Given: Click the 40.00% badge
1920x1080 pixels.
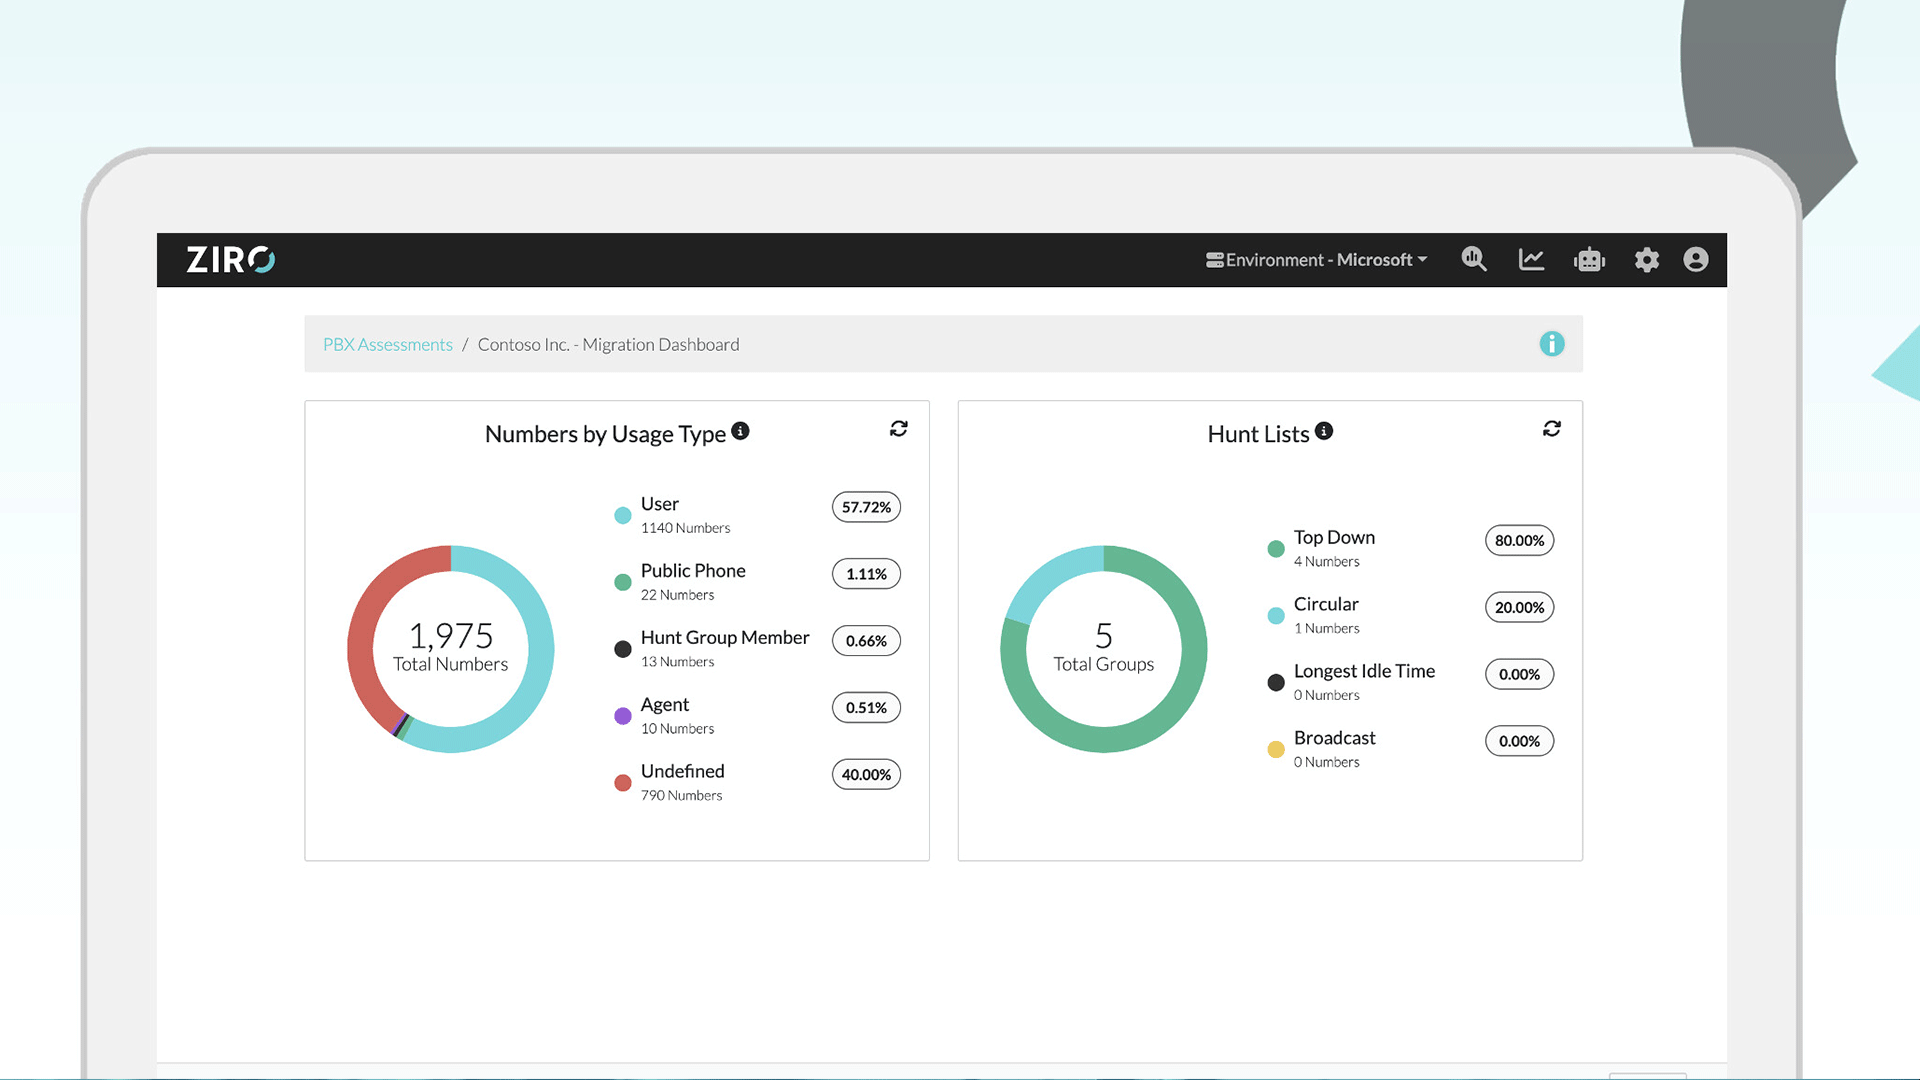Looking at the screenshot, I should click(866, 775).
